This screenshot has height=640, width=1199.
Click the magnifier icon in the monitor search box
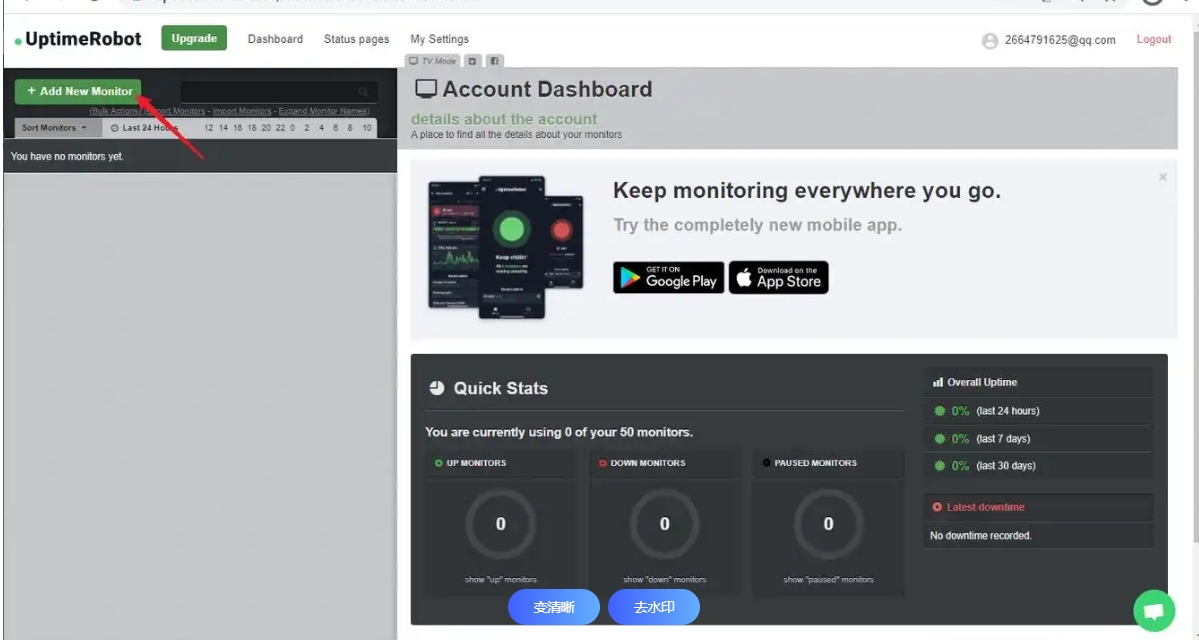coord(363,92)
